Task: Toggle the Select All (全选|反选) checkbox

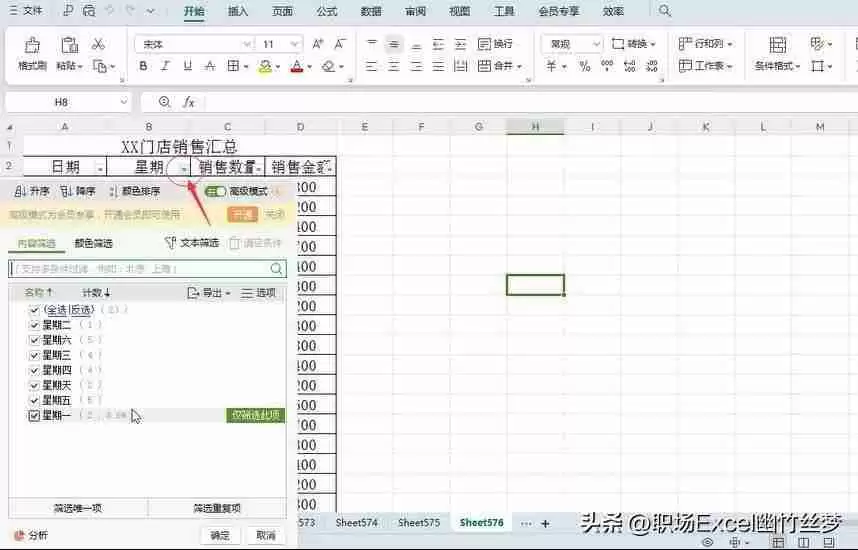Action: 34,310
